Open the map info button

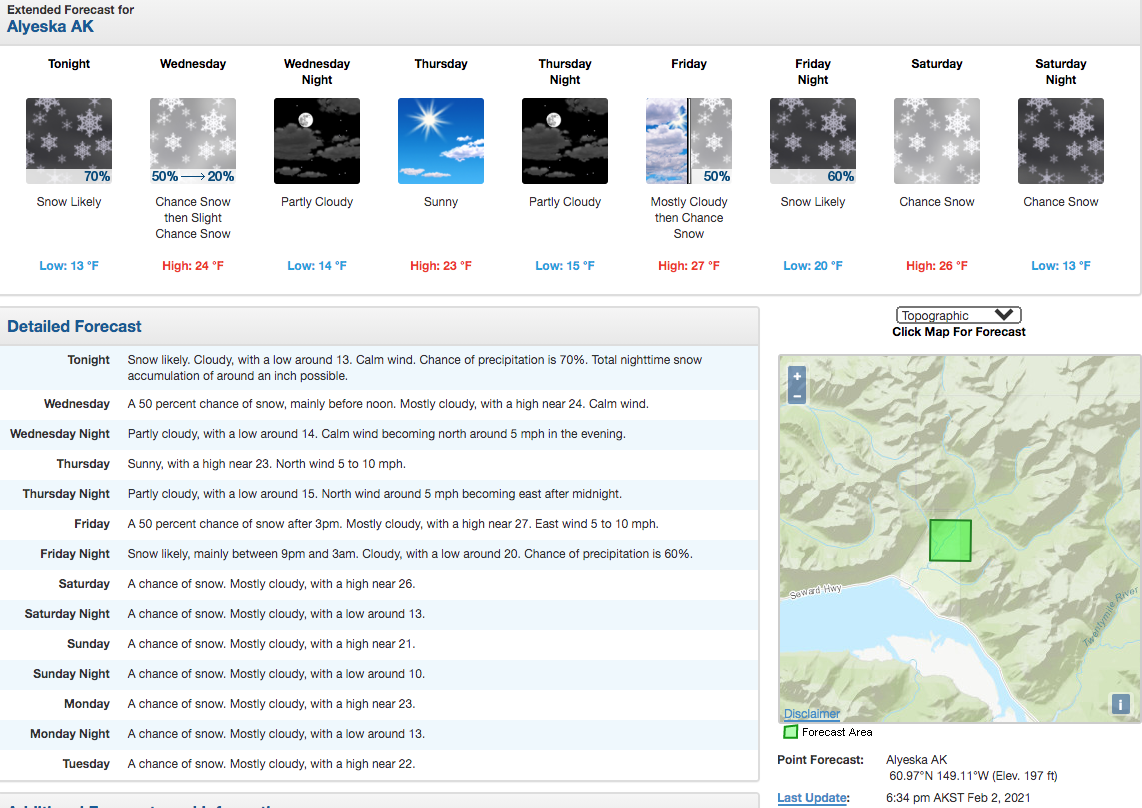(1119, 704)
